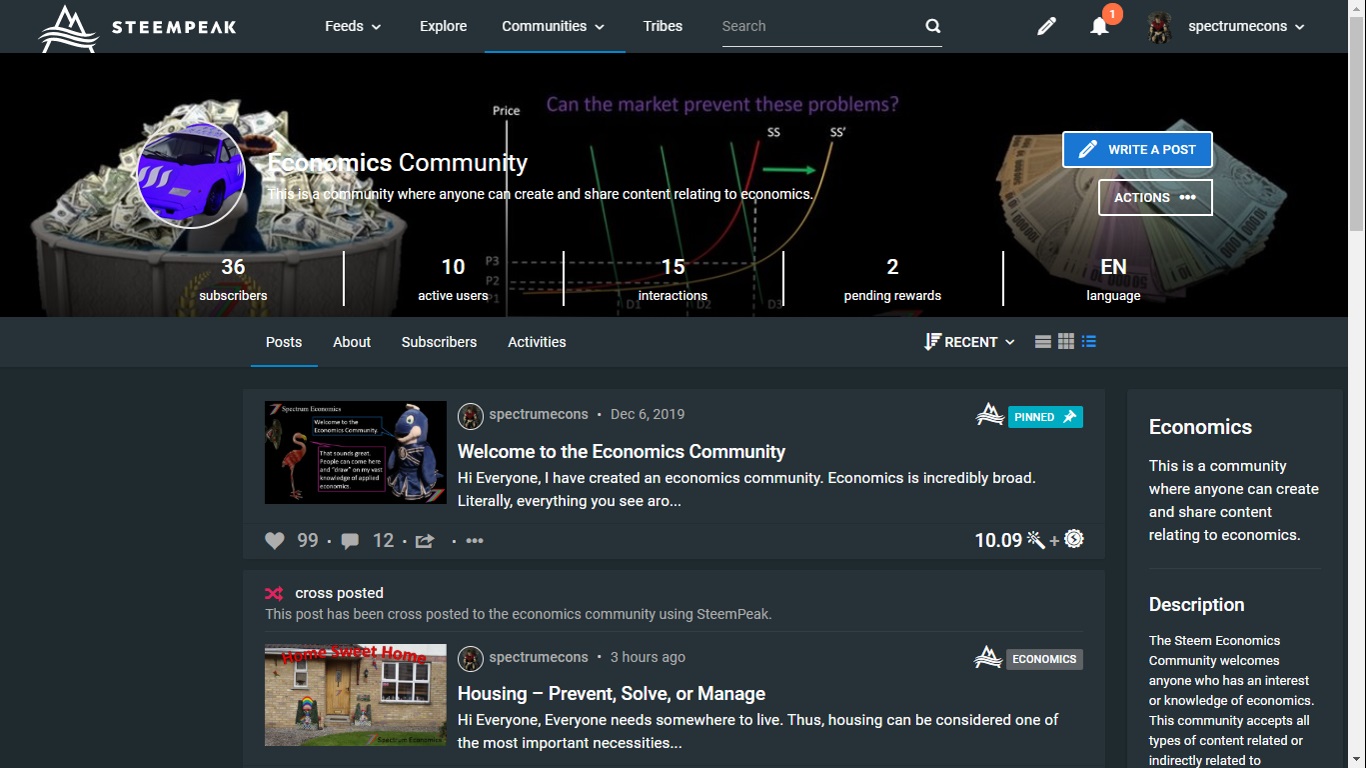Select the Subscribers tab
Screen dimensions: 1366x768
coord(439,342)
